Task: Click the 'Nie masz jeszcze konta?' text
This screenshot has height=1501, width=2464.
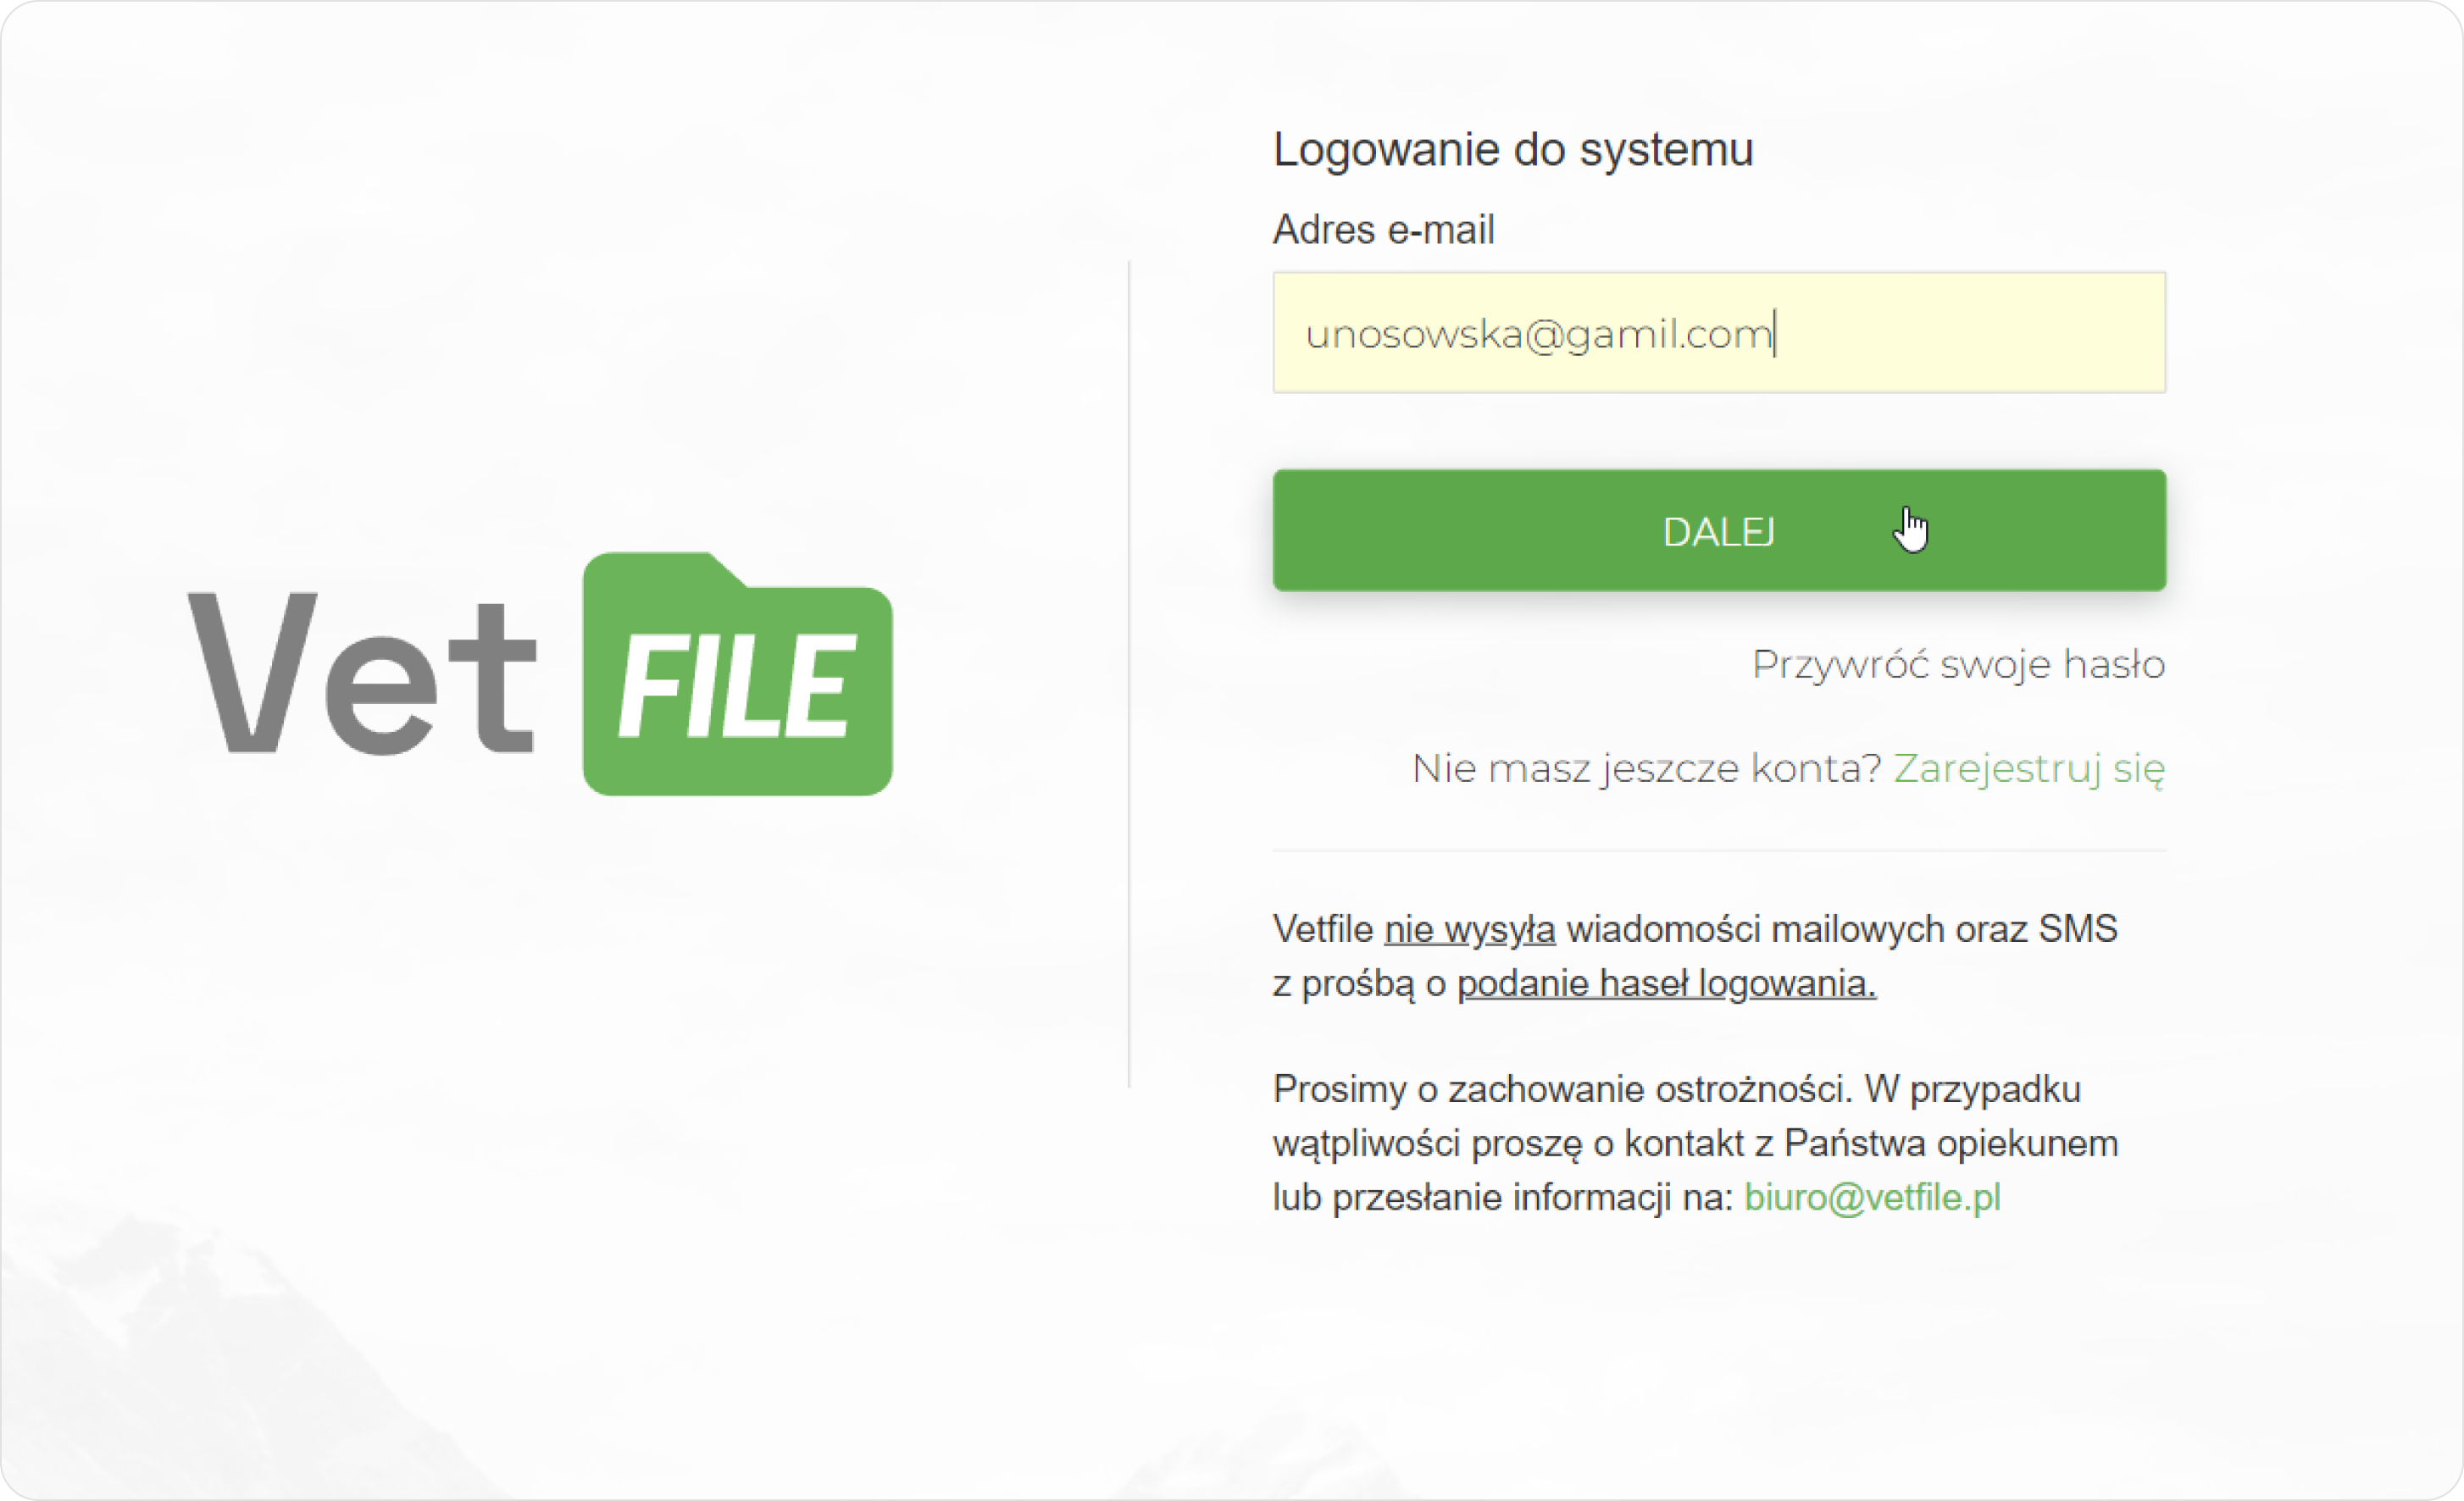Action: click(x=1647, y=768)
